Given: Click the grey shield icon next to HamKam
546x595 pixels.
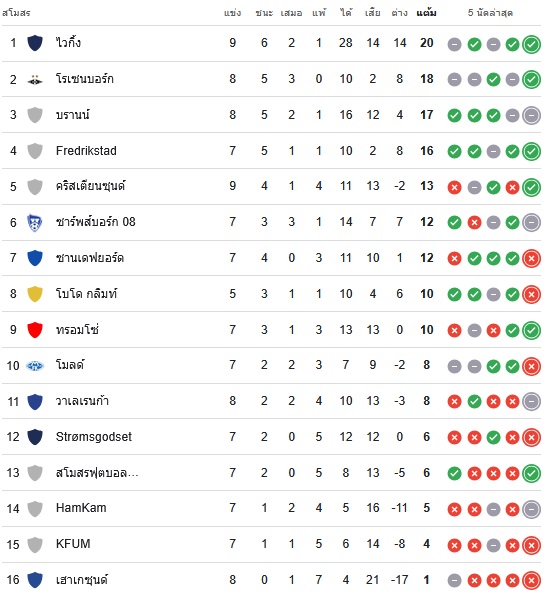Looking at the screenshot, I should (x=35, y=509).
